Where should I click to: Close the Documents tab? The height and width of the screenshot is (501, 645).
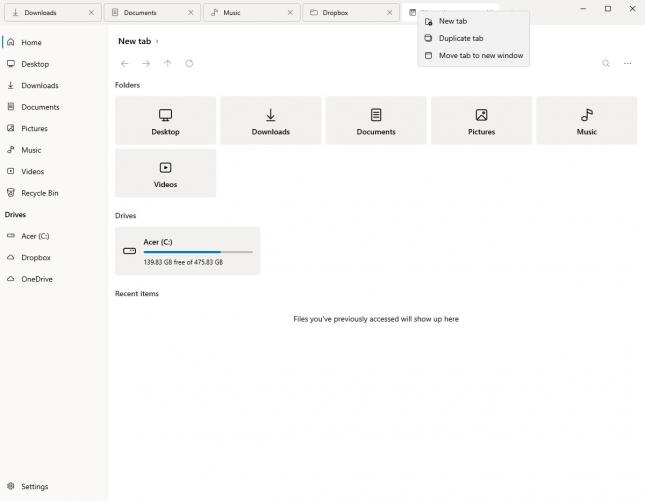point(191,13)
